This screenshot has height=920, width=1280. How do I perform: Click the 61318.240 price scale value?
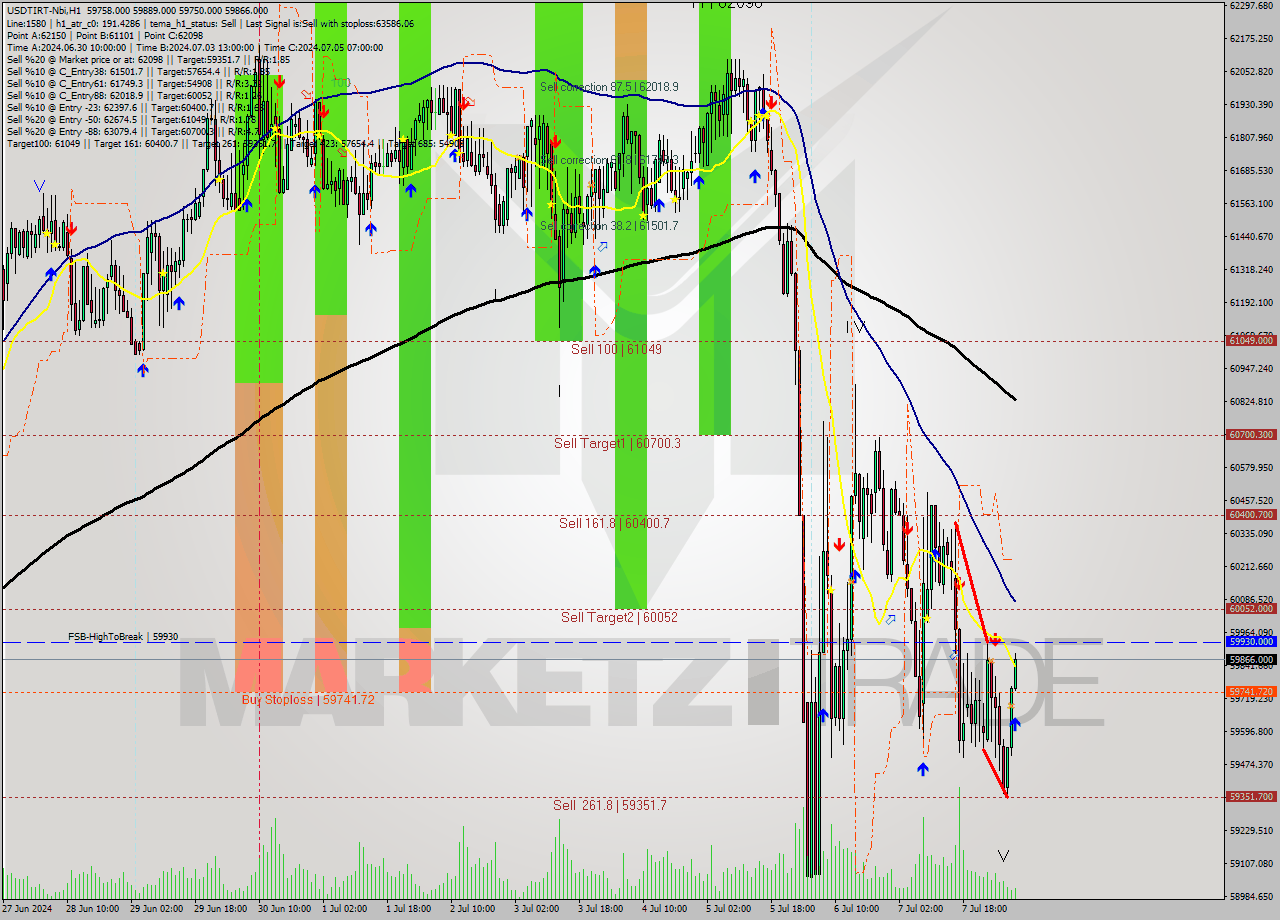pos(1250,269)
